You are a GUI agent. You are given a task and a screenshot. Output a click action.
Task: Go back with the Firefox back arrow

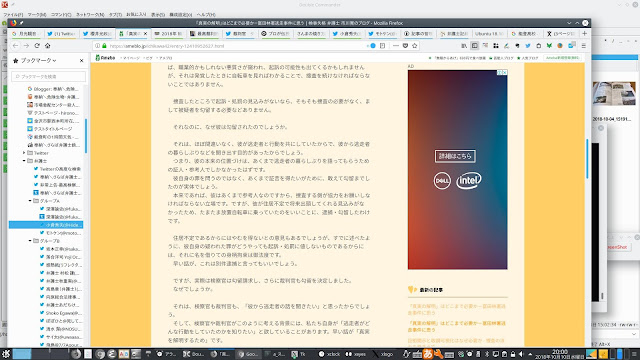point(16,46)
